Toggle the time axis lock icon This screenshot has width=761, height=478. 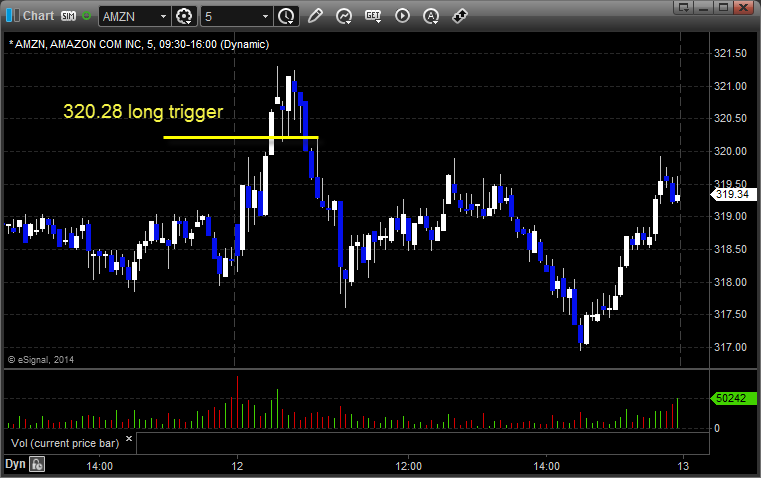point(37,464)
